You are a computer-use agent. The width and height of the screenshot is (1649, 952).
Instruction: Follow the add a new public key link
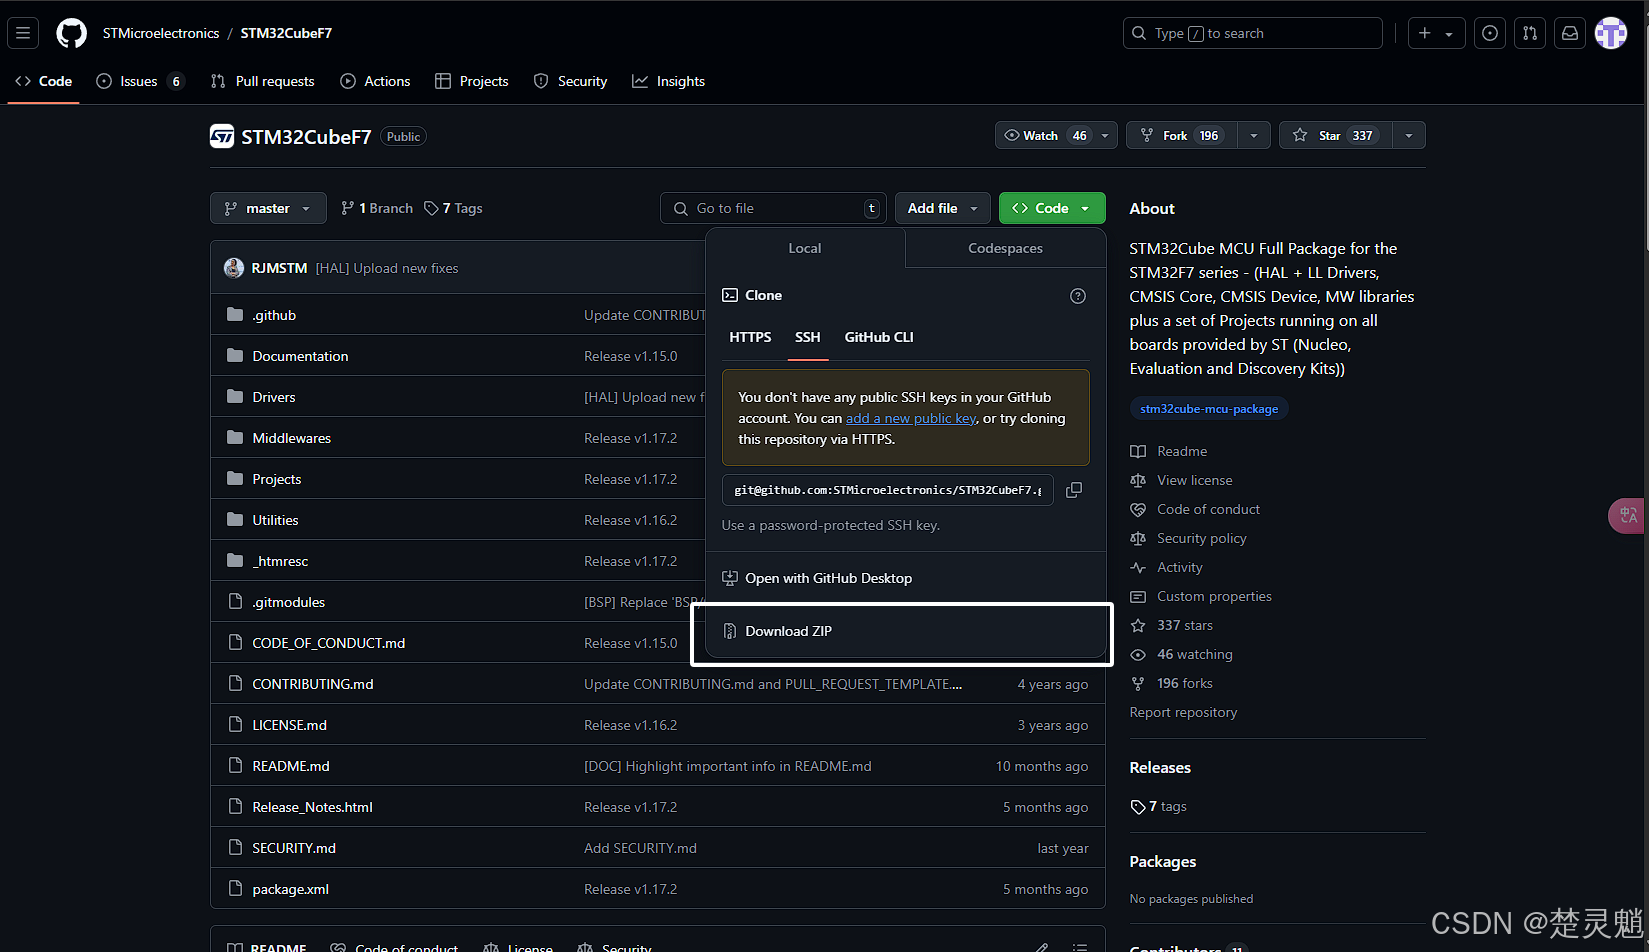[911, 418]
